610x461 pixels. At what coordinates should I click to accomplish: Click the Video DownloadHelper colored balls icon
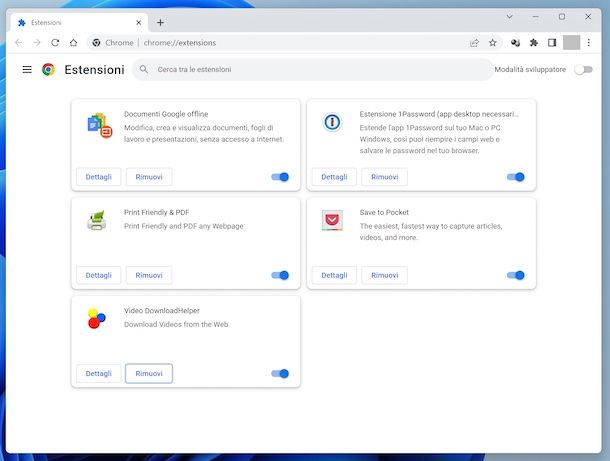pyautogui.click(x=96, y=318)
